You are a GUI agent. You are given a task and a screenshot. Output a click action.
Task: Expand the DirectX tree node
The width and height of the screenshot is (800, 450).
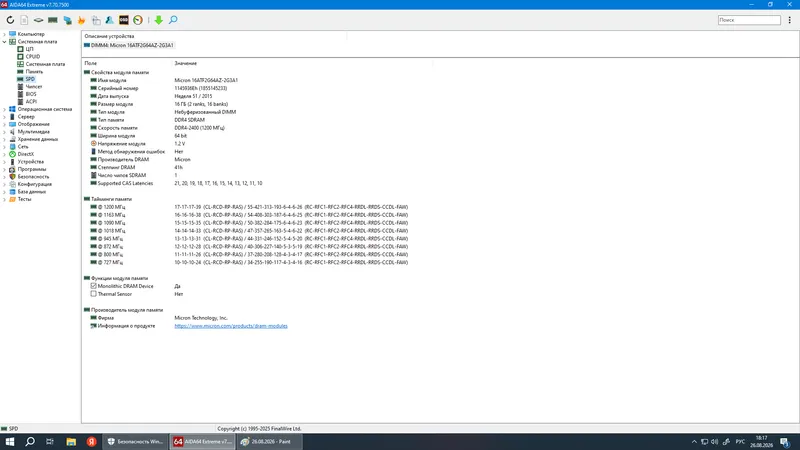5,154
